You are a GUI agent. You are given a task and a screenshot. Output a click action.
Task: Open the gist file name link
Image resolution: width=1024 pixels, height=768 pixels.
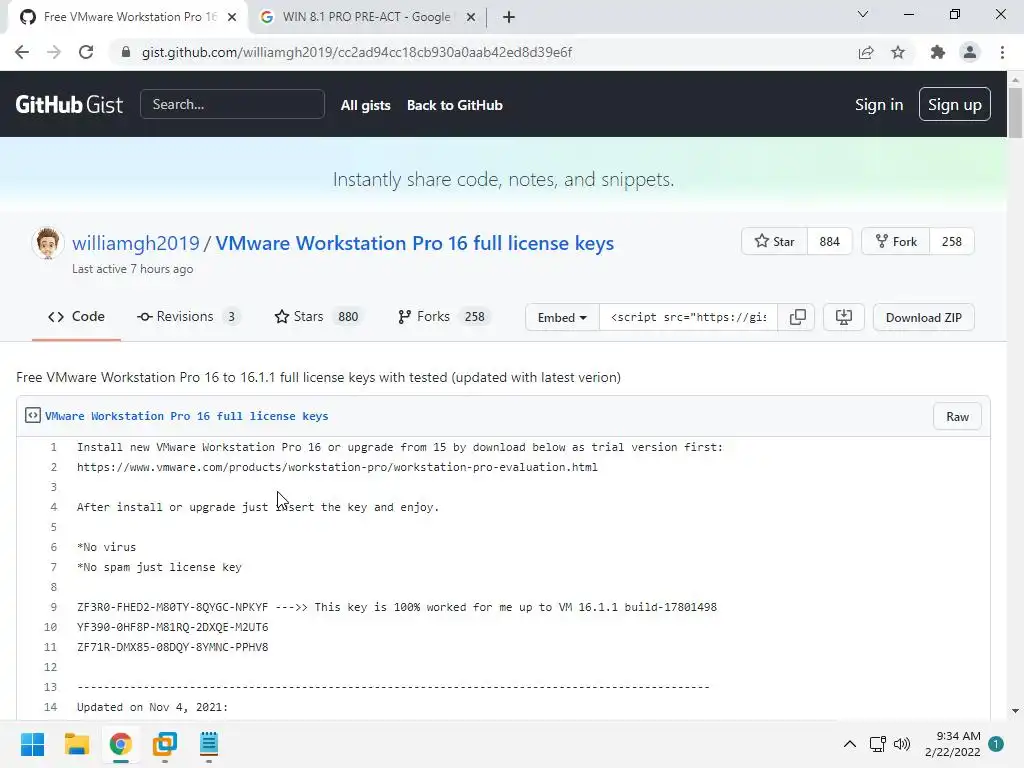click(186, 416)
